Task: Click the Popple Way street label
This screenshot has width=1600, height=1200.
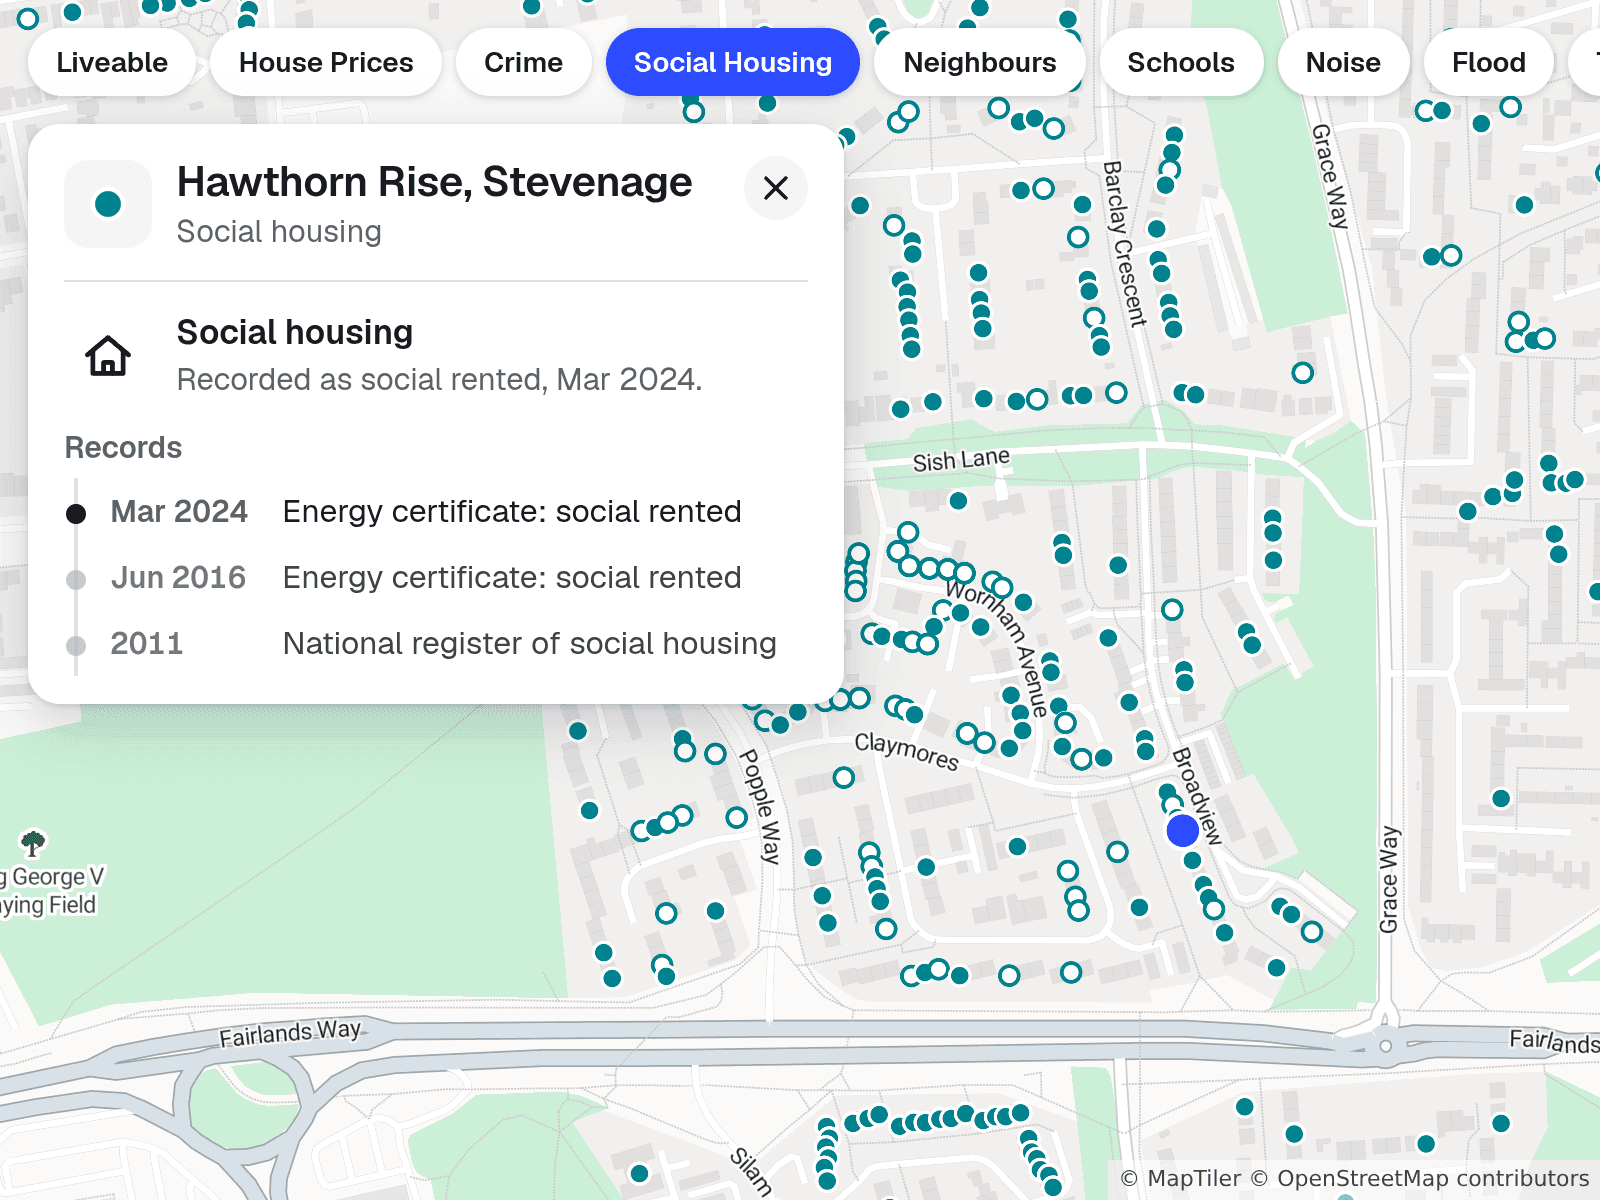Action: point(760,806)
